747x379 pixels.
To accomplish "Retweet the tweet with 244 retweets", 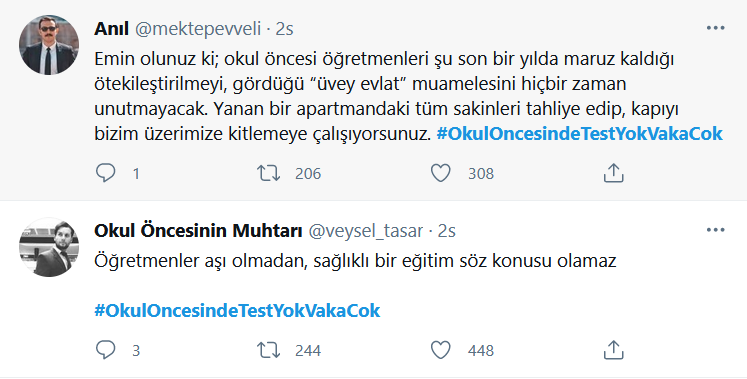I will tap(269, 350).
